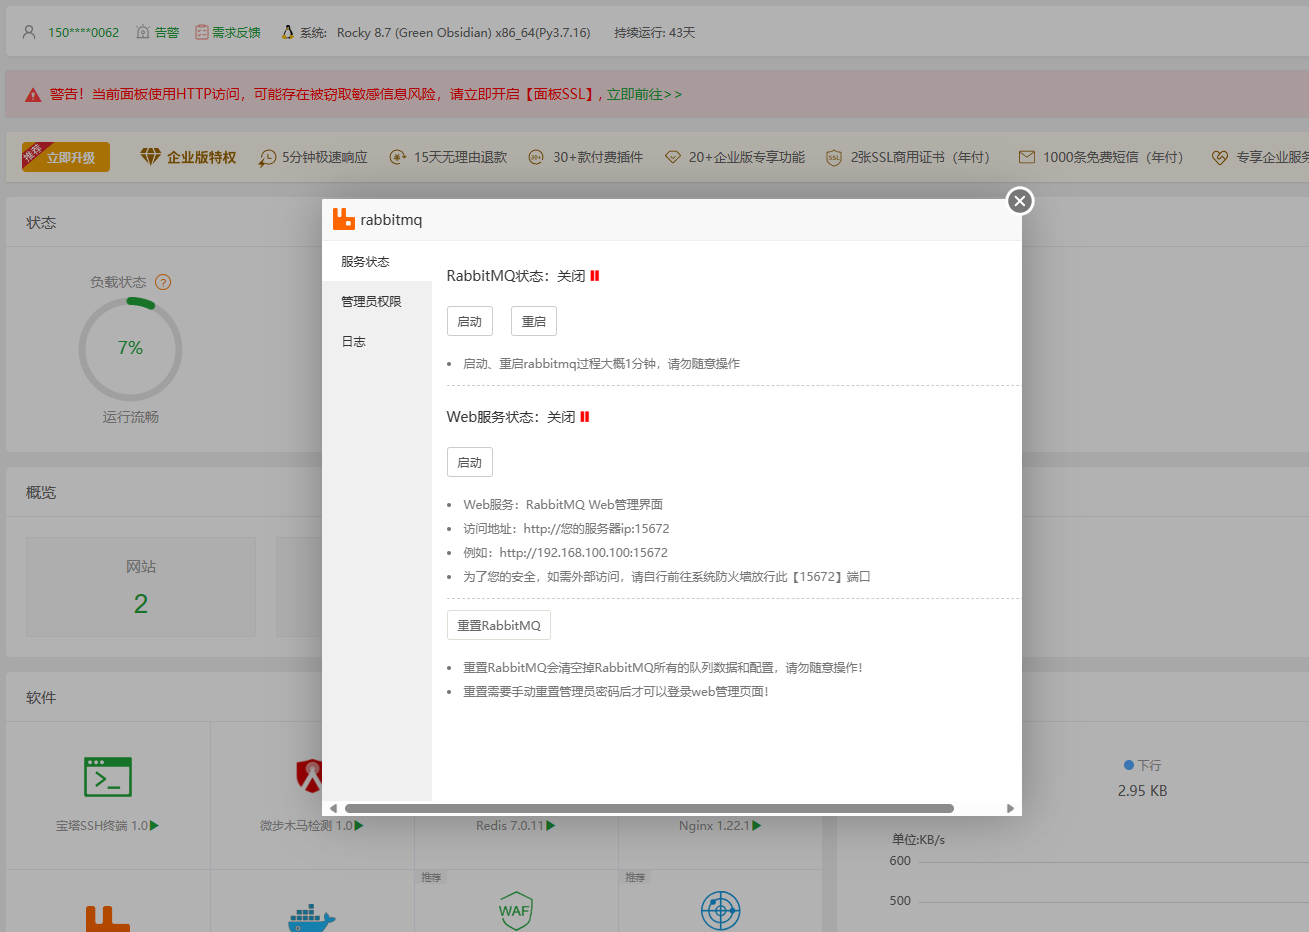Click the 15天无理由退款 icon
The image size is (1309, 932).
click(398, 157)
